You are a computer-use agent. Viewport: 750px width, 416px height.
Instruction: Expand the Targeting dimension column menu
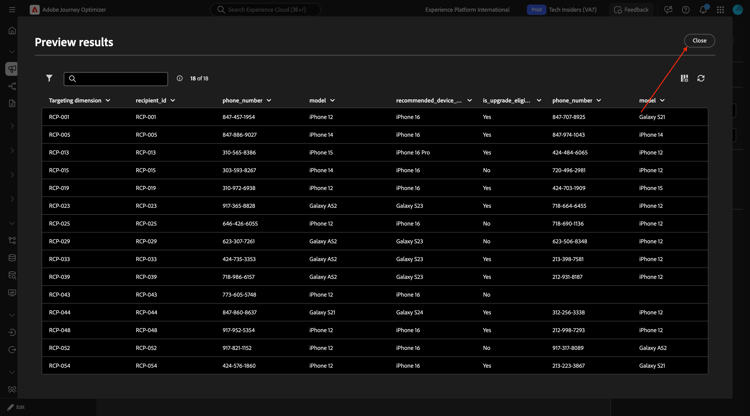coord(108,100)
